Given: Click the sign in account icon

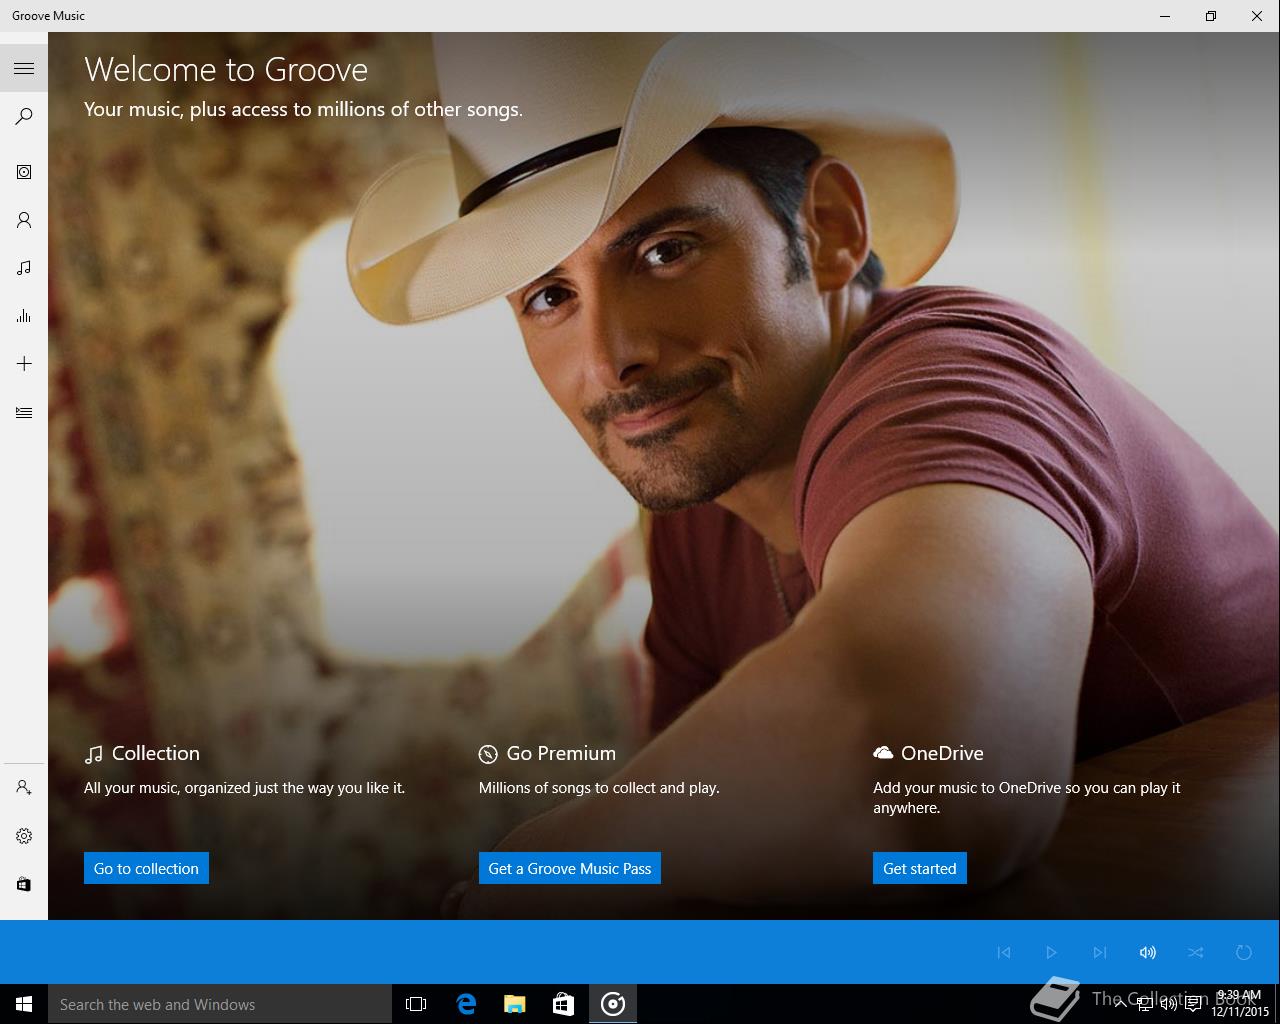Looking at the screenshot, I should coord(24,788).
